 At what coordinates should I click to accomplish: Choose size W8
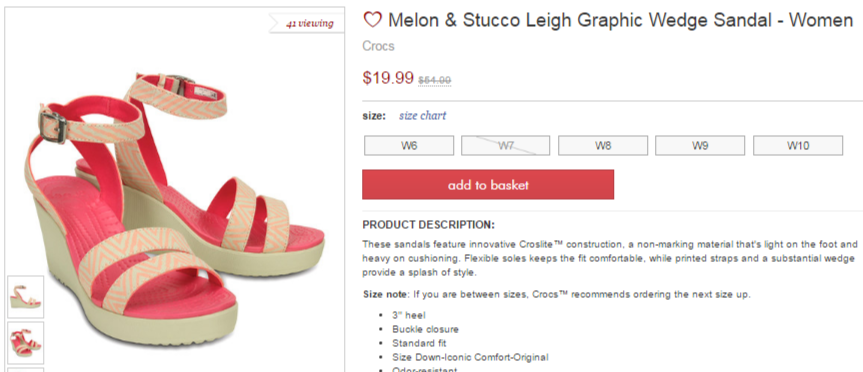tap(603, 146)
